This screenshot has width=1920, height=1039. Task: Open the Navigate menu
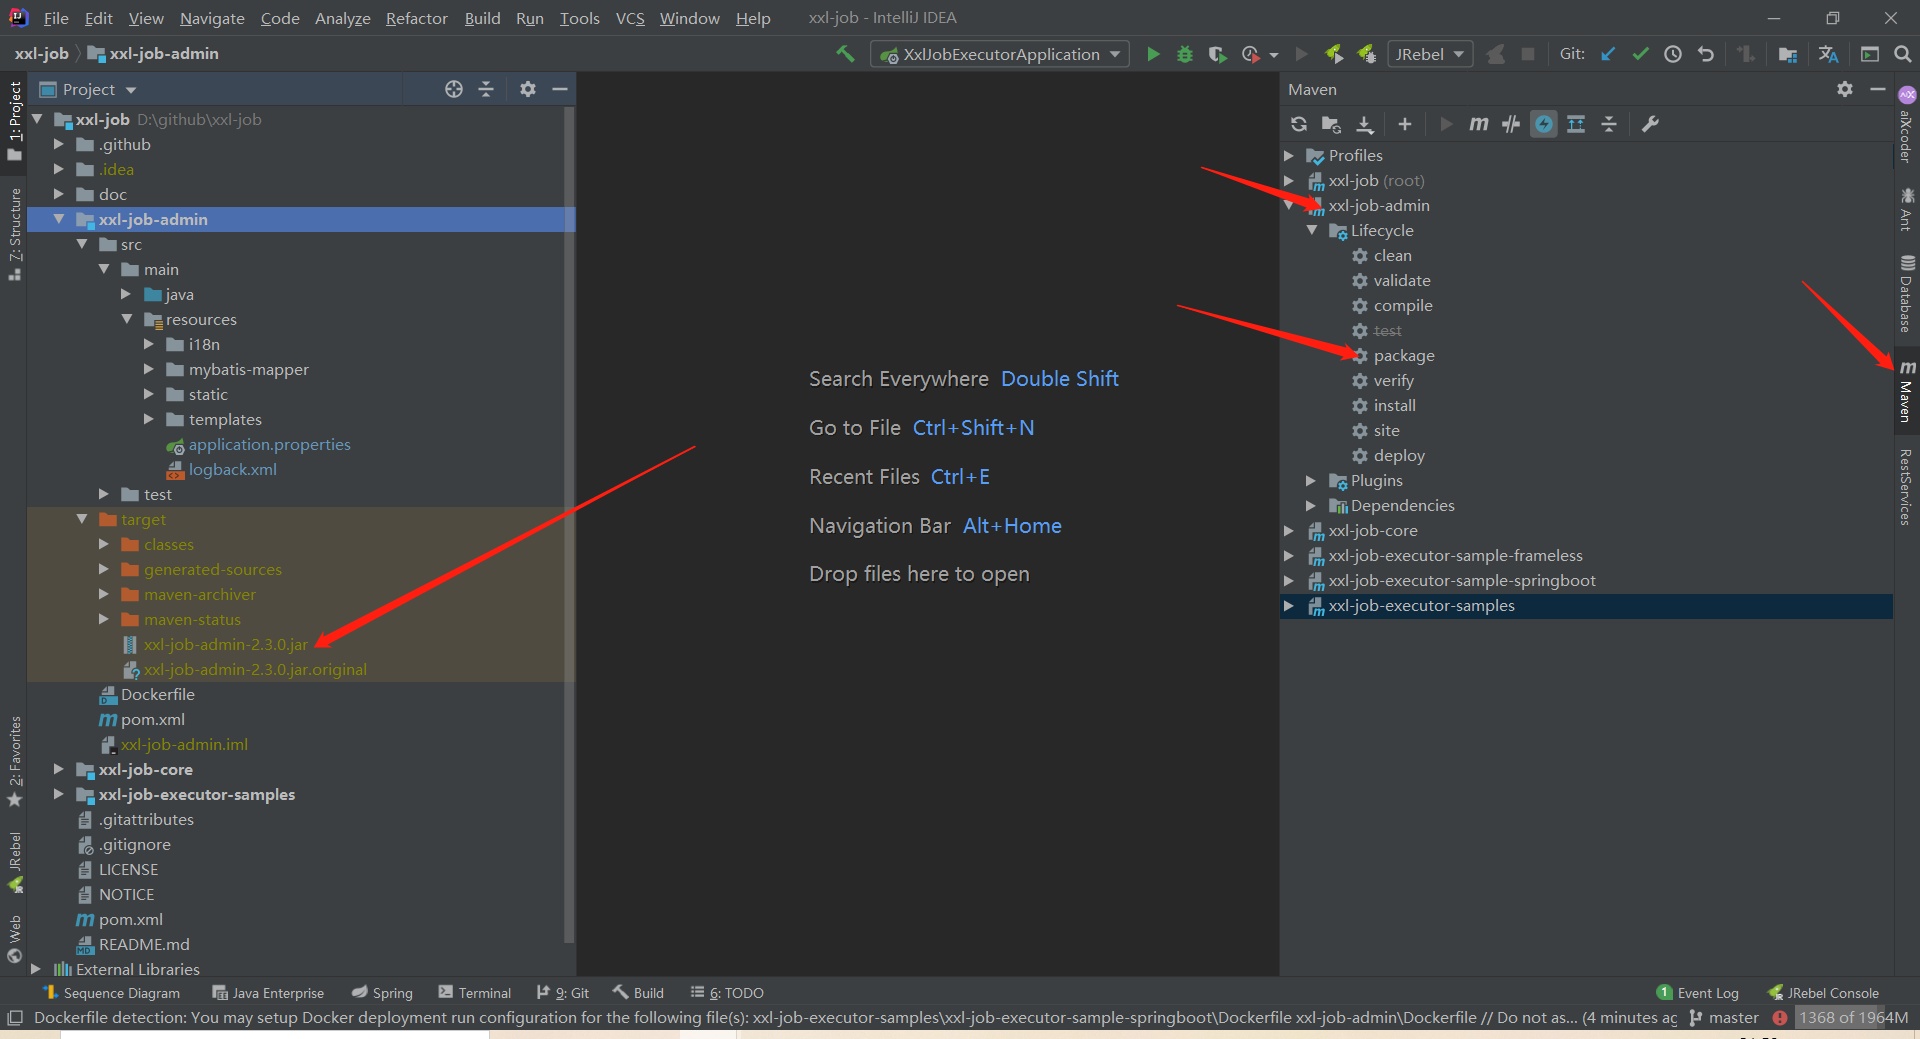click(x=212, y=18)
